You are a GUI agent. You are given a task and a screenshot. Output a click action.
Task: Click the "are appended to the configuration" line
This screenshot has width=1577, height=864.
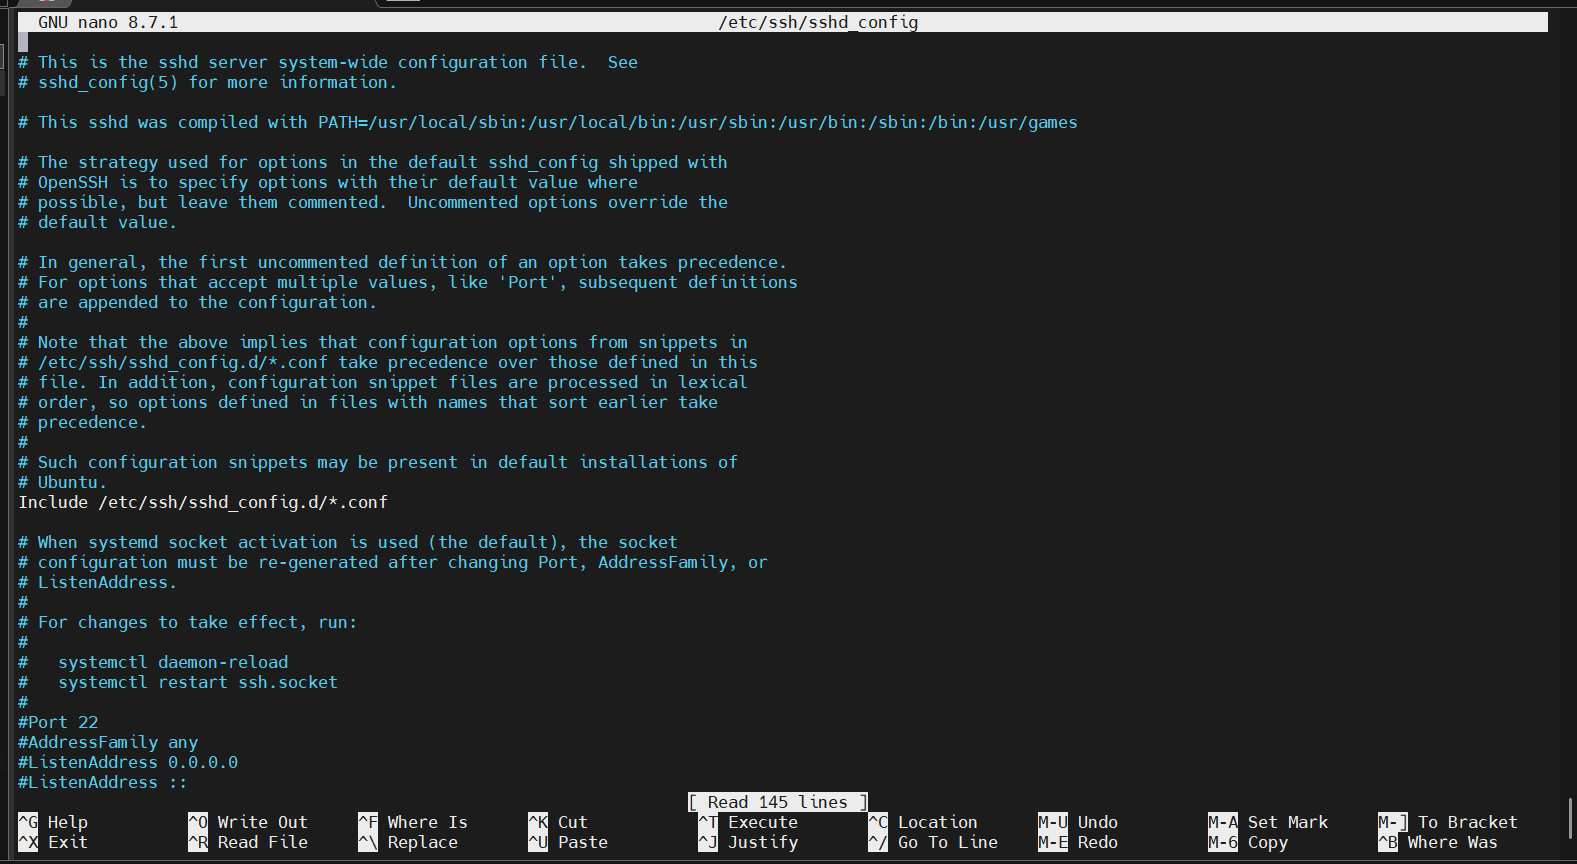(197, 302)
